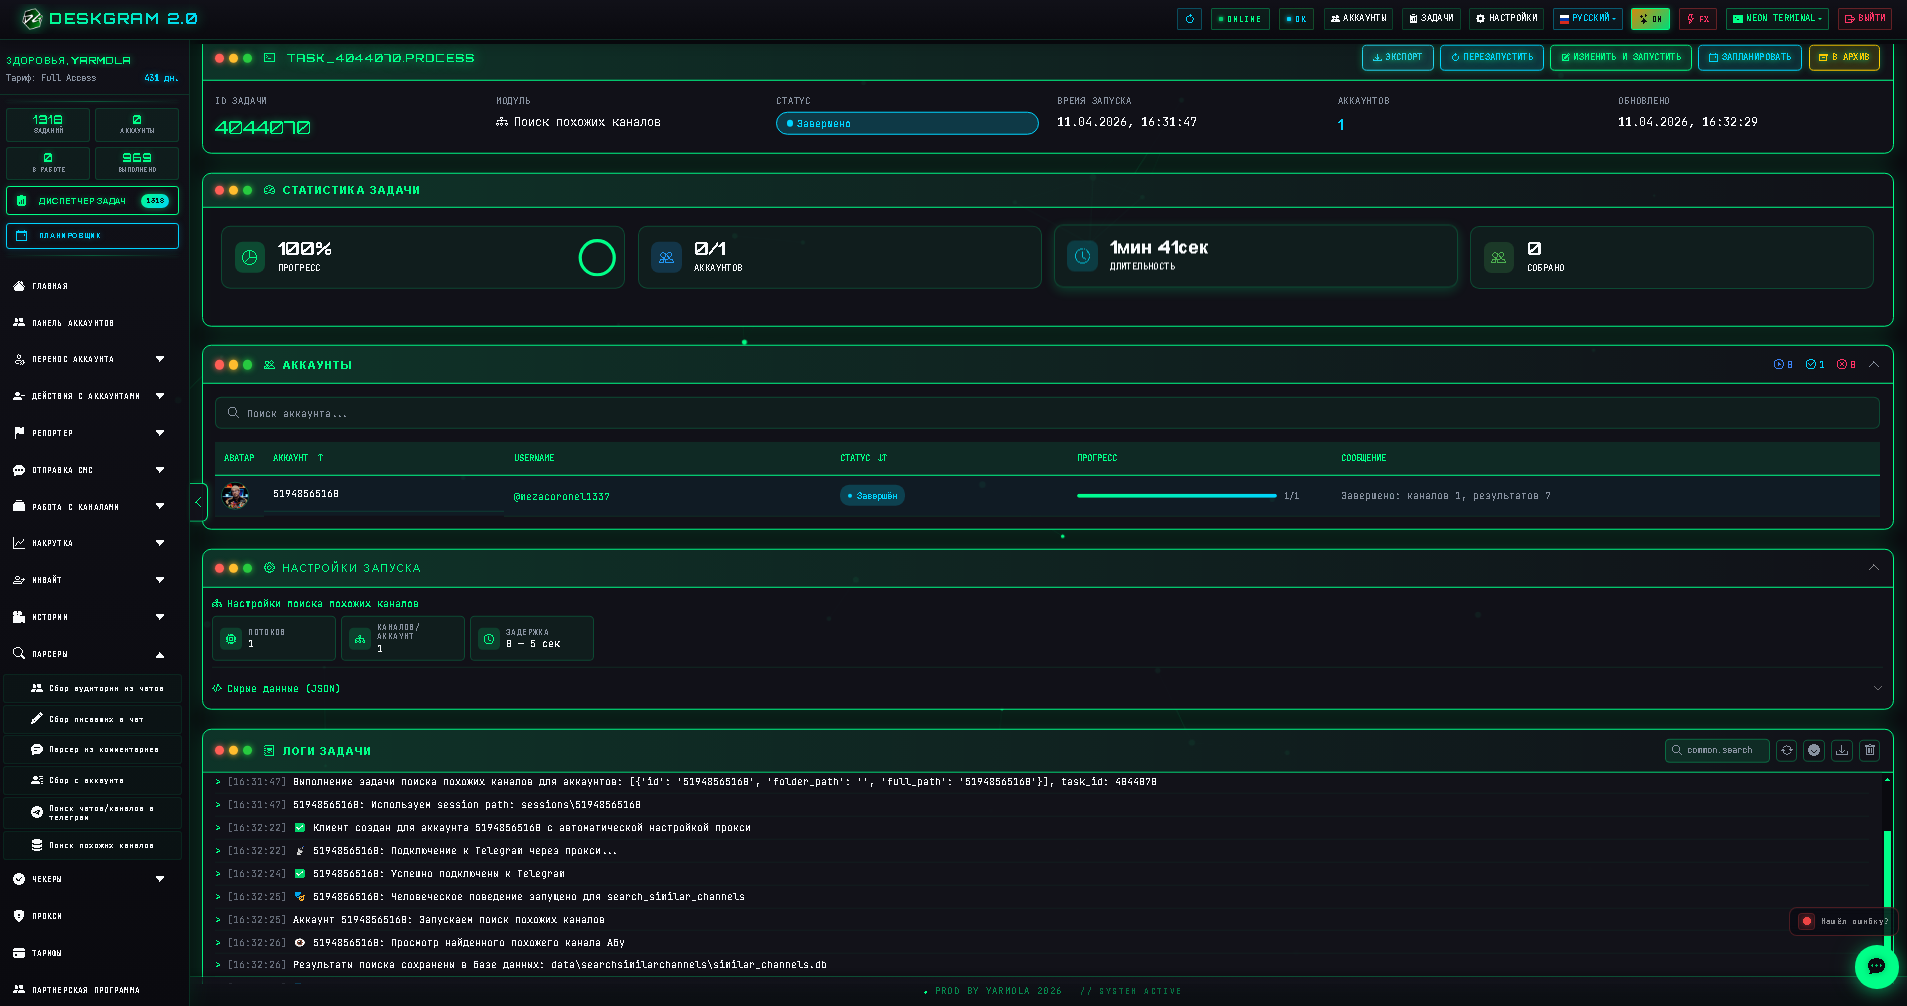Expand the История section
This screenshot has width=1907, height=1006.
pyautogui.click(x=90, y=617)
